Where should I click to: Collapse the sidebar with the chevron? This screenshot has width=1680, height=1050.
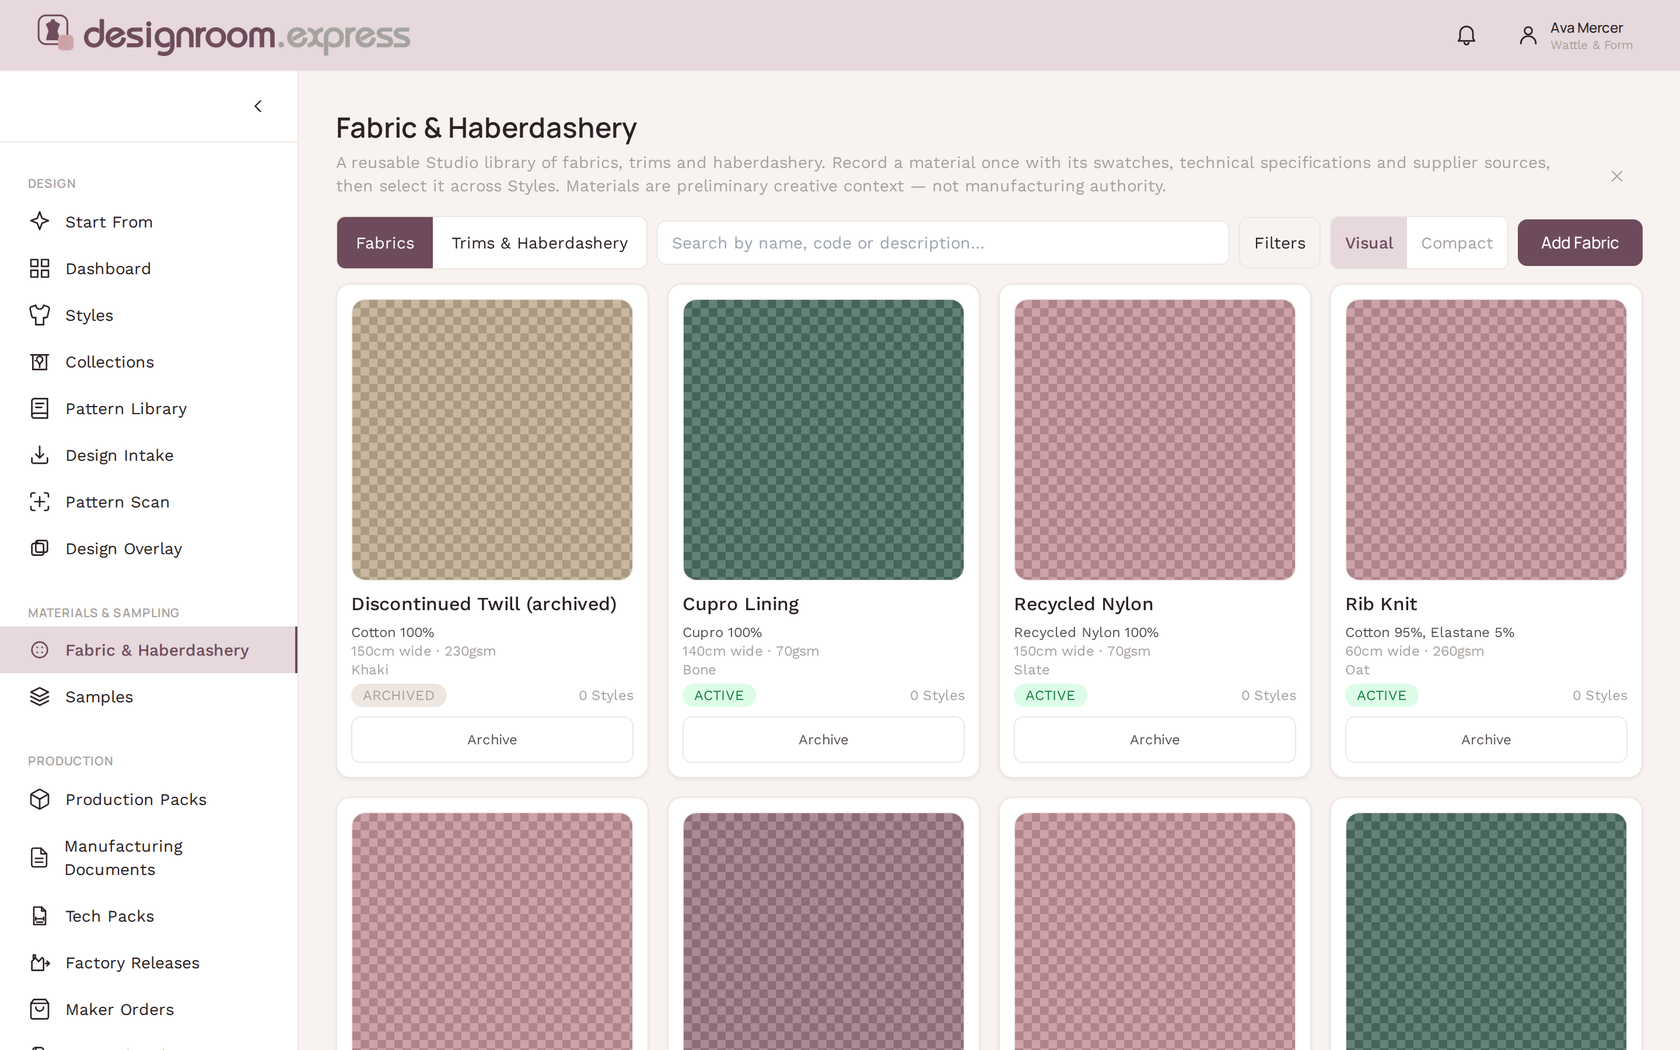[258, 106]
